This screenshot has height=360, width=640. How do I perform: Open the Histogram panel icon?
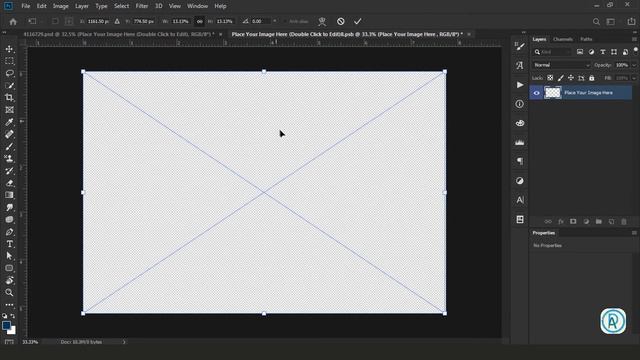(x=520, y=142)
